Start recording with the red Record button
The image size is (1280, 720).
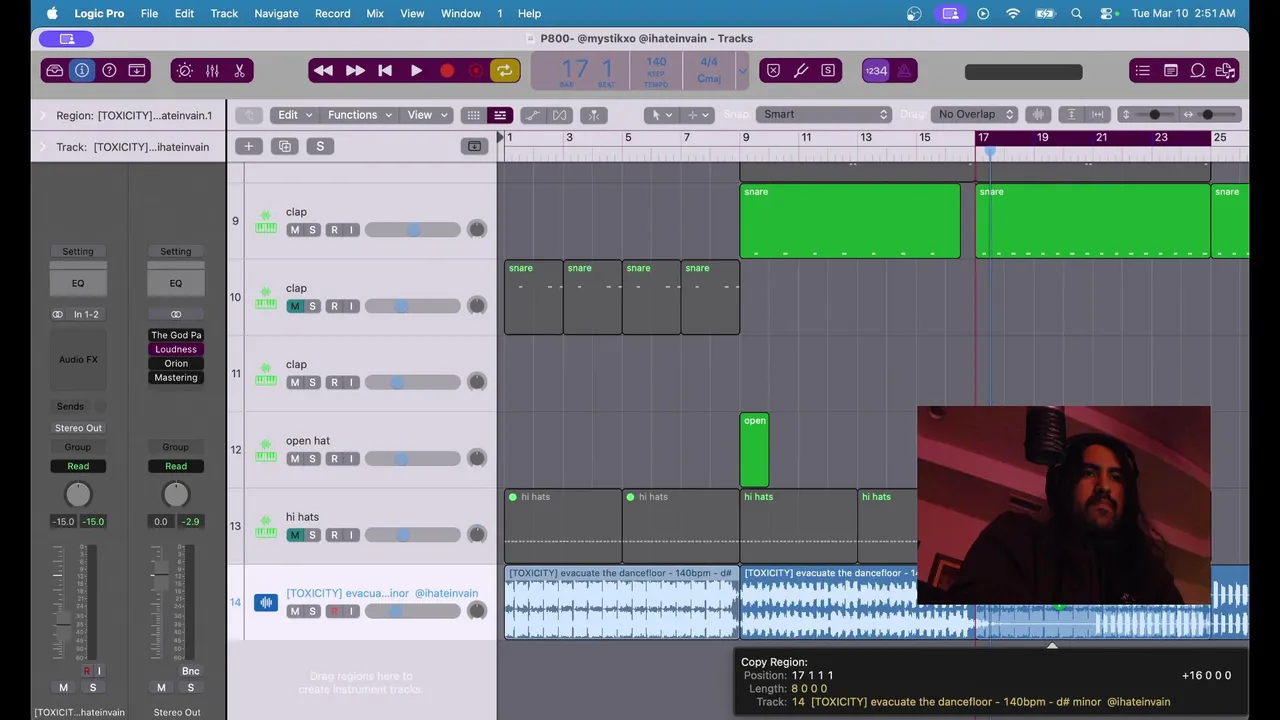[x=447, y=71]
